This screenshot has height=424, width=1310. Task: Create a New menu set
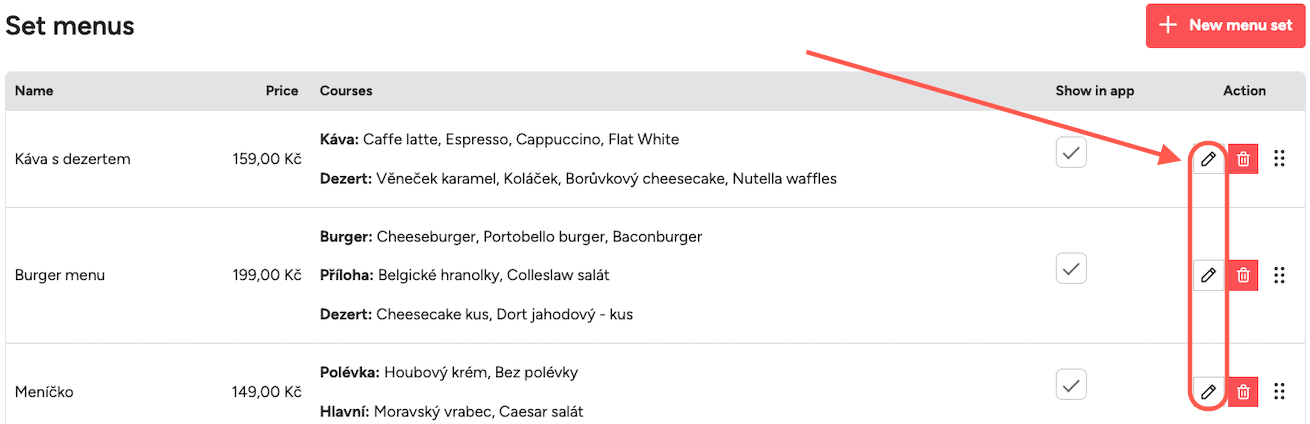click(x=1226, y=25)
